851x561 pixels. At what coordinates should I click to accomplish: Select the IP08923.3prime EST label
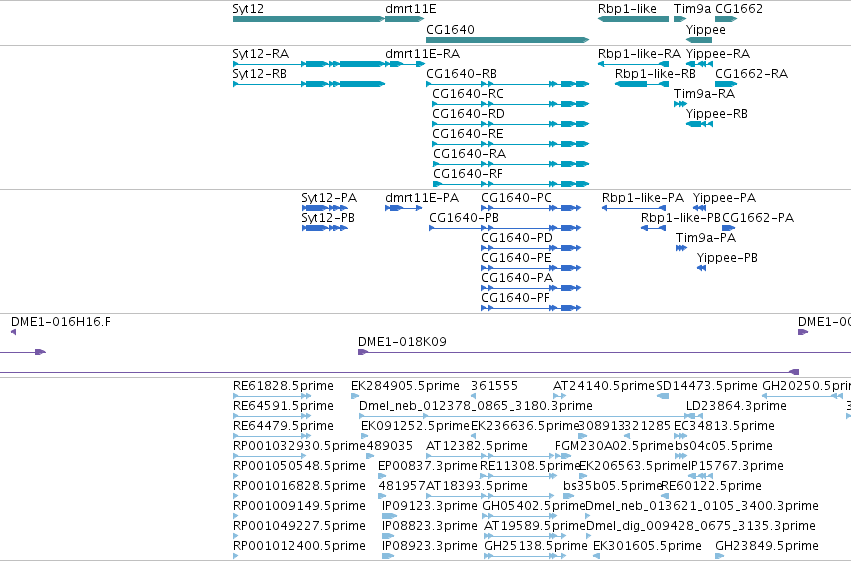coord(430,546)
